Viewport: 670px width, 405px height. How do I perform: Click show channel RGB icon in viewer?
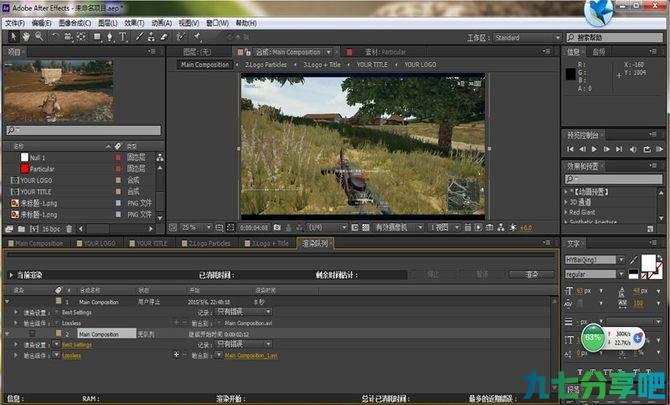300,228
